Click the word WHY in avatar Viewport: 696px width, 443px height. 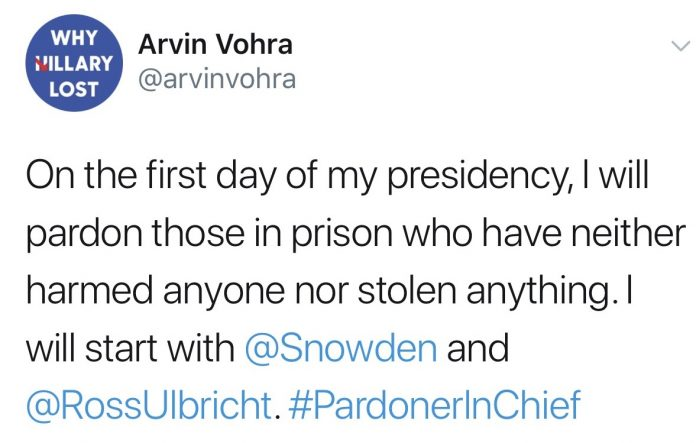click(x=74, y=38)
